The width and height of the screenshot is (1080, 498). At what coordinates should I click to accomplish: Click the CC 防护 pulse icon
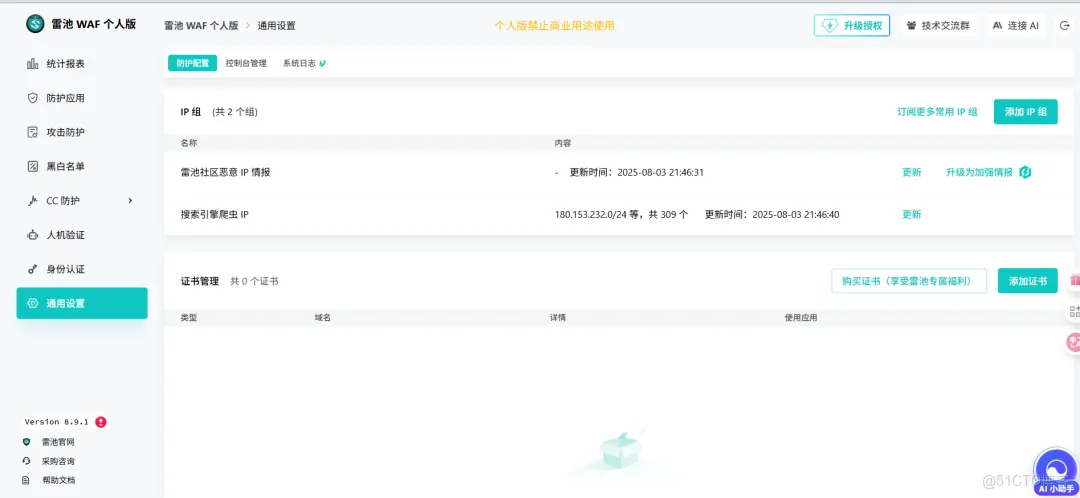click(x=32, y=200)
